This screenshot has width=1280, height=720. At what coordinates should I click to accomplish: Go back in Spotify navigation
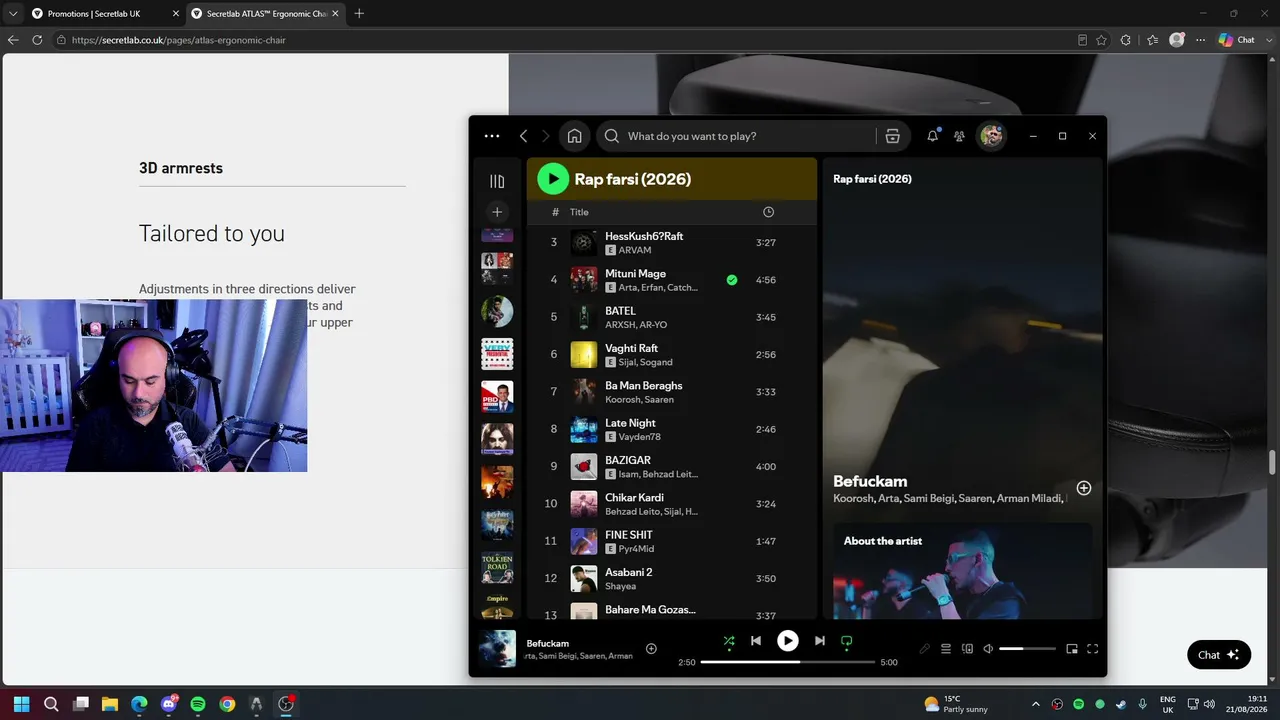(523, 136)
